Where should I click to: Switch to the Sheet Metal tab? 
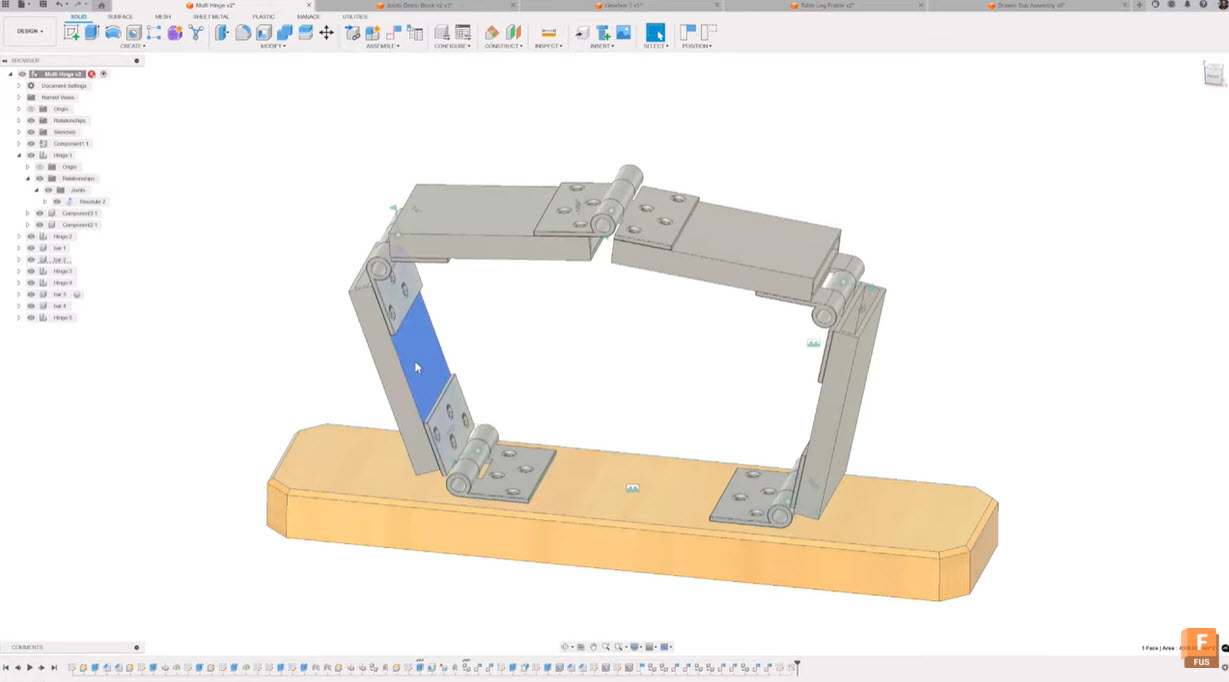[x=211, y=17]
